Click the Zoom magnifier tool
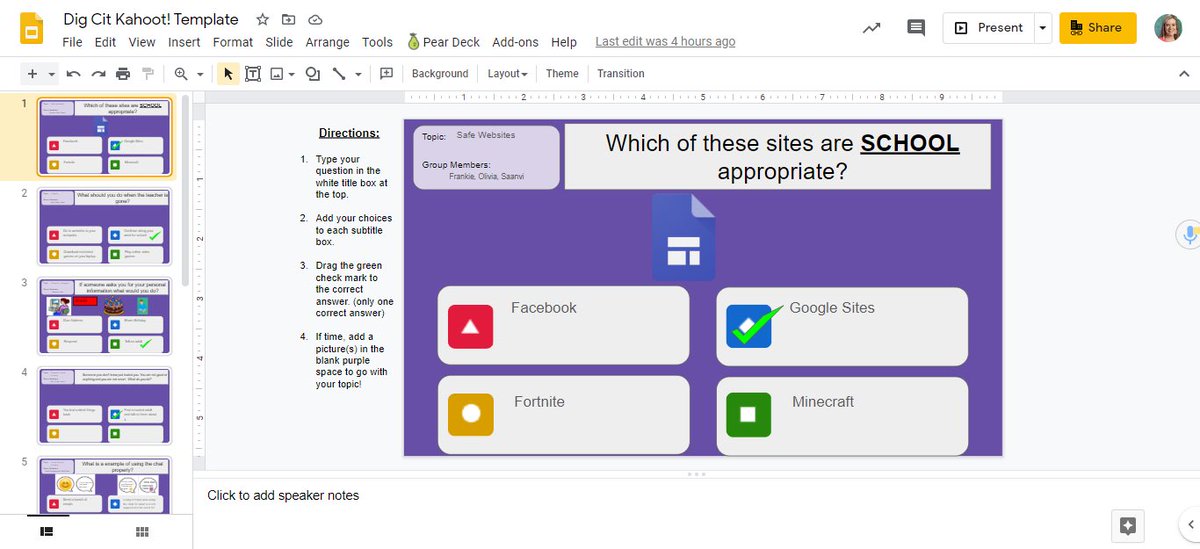The image size is (1200, 549). (181, 74)
